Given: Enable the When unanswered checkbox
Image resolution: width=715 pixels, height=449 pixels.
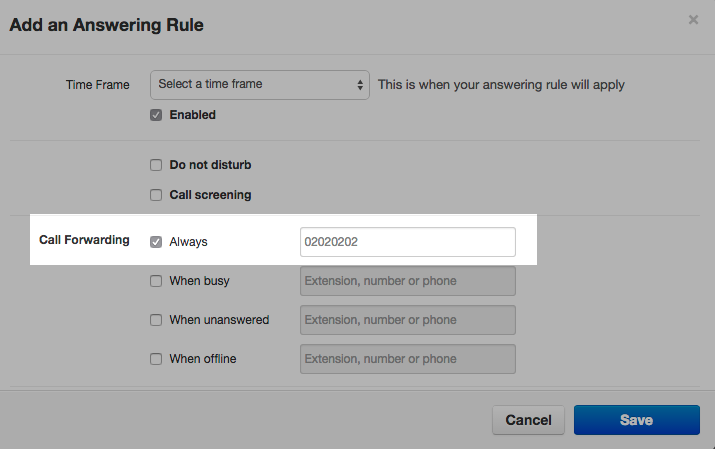Looking at the screenshot, I should click(x=156, y=320).
